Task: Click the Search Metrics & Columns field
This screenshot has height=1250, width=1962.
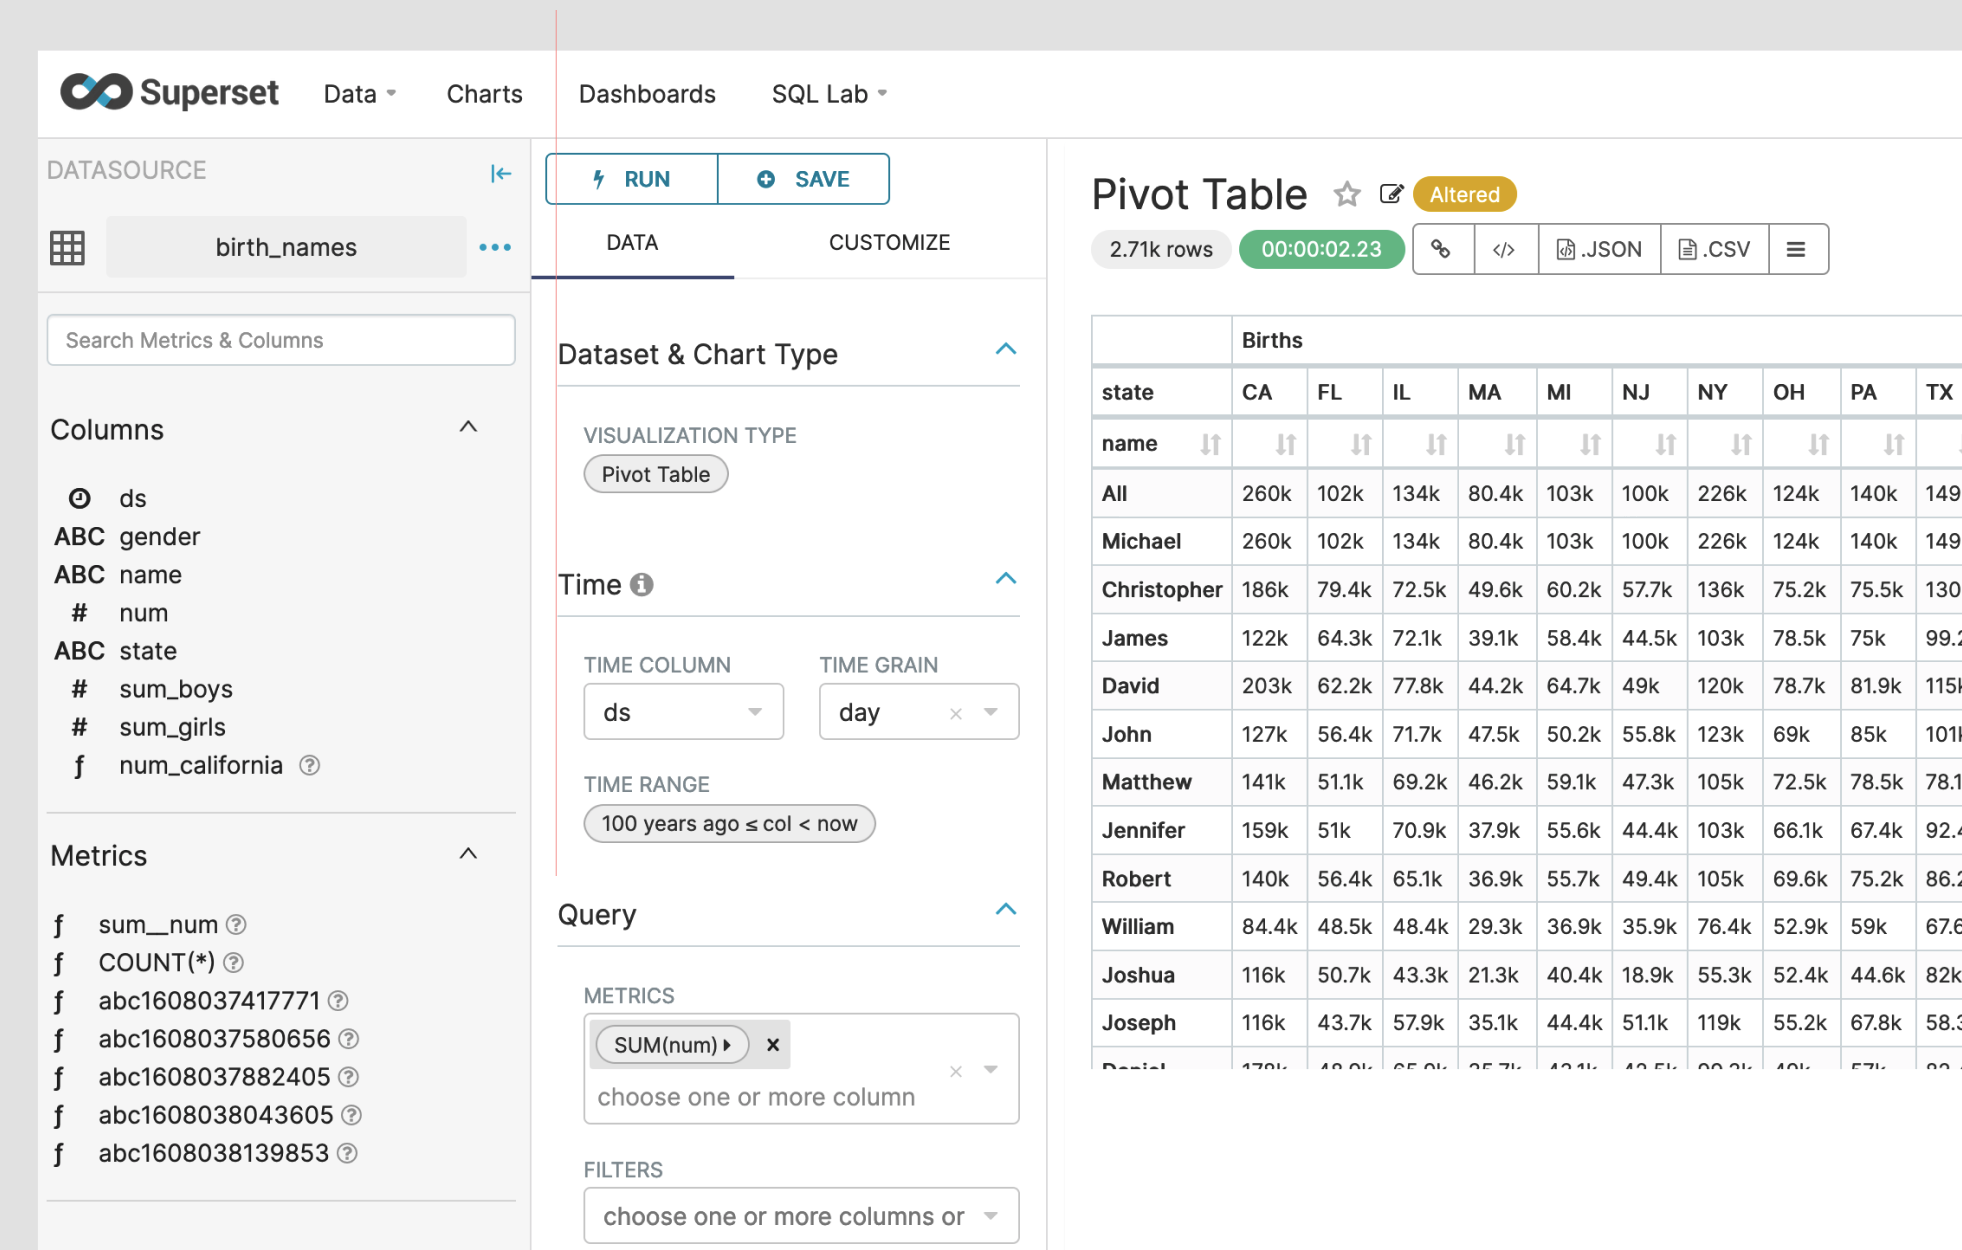Action: coord(281,340)
